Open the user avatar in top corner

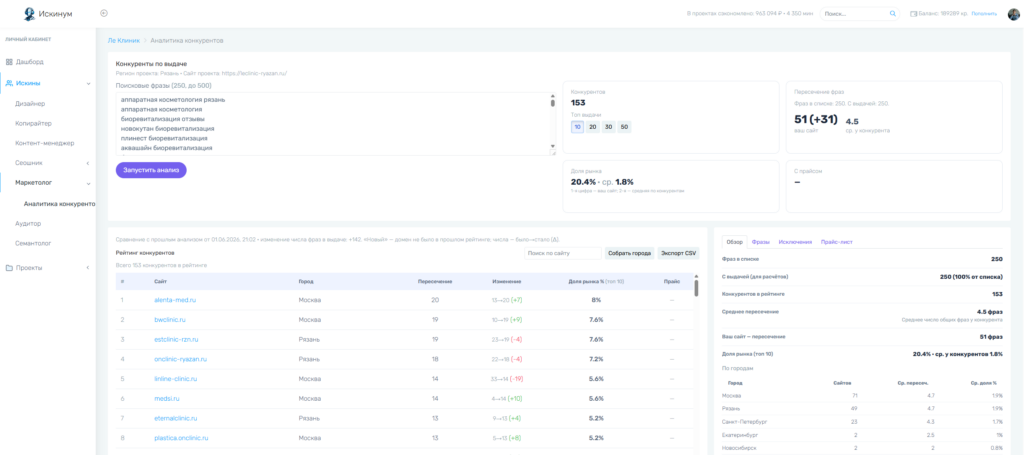coord(1014,13)
